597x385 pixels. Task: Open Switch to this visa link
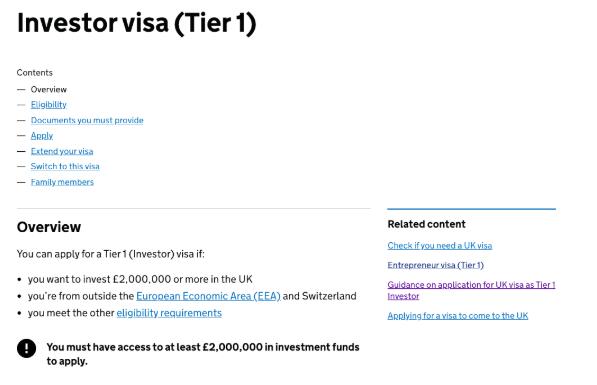(65, 166)
